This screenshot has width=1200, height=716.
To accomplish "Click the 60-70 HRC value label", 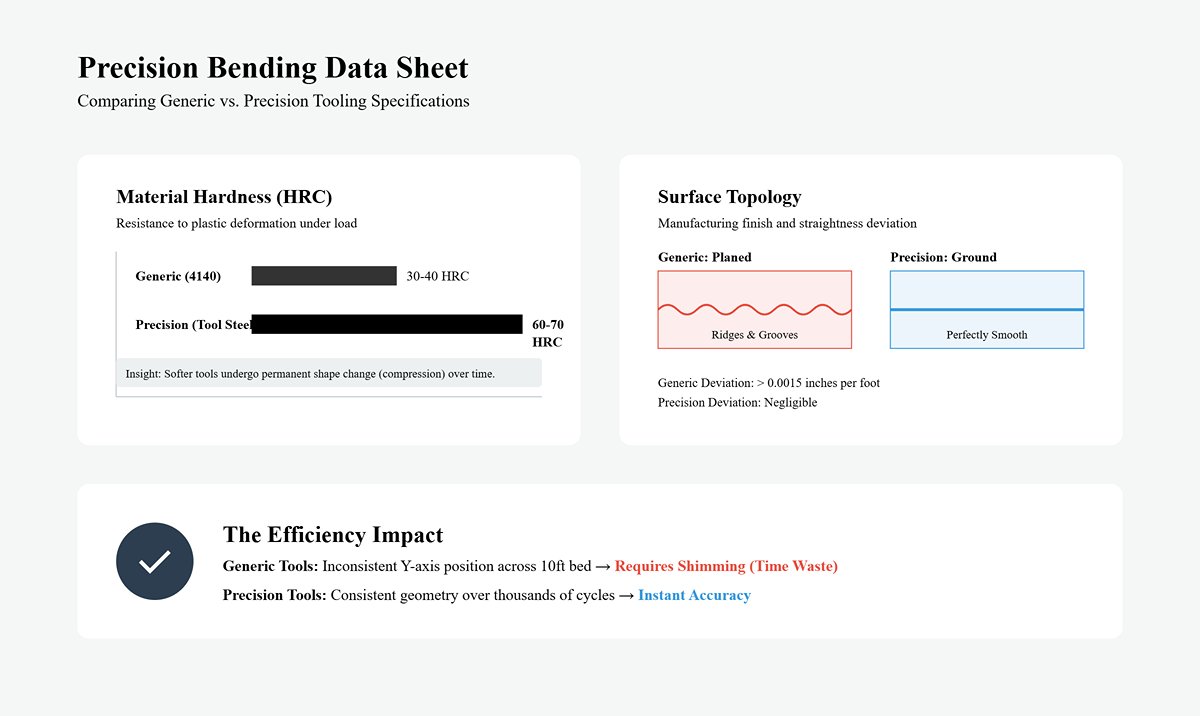I will [548, 333].
